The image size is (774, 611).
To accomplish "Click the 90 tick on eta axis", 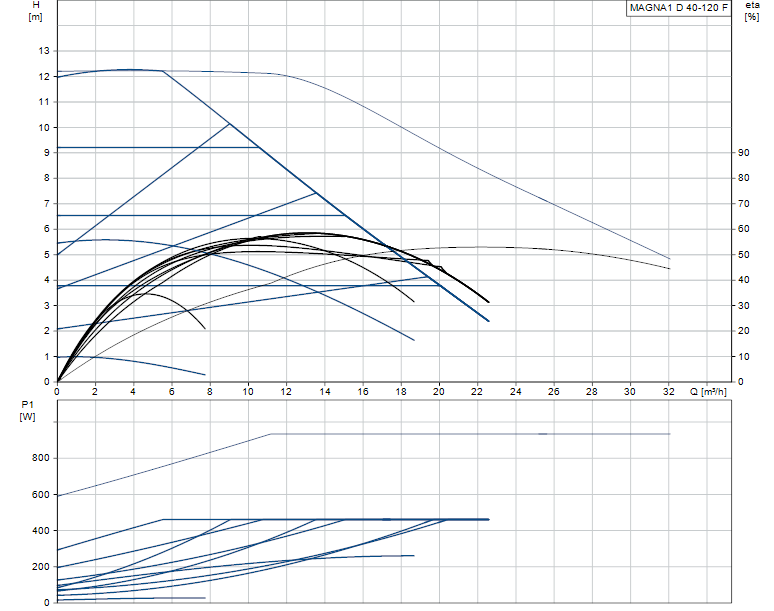I will point(743,153).
